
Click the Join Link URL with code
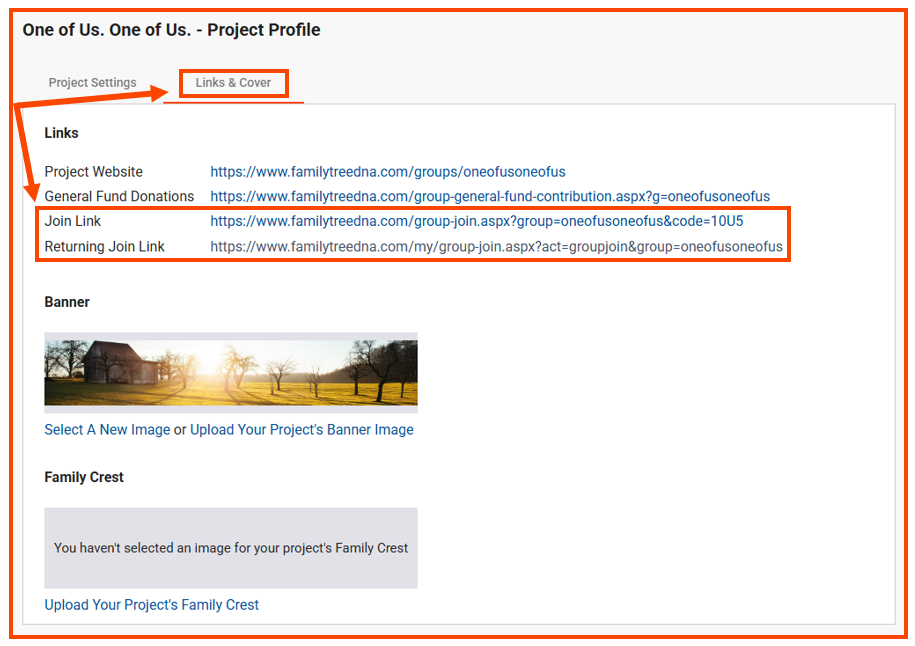pyautogui.click(x=476, y=221)
